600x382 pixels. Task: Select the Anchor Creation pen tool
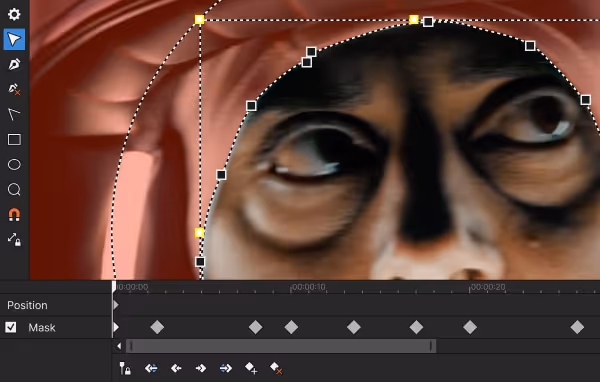[14, 64]
